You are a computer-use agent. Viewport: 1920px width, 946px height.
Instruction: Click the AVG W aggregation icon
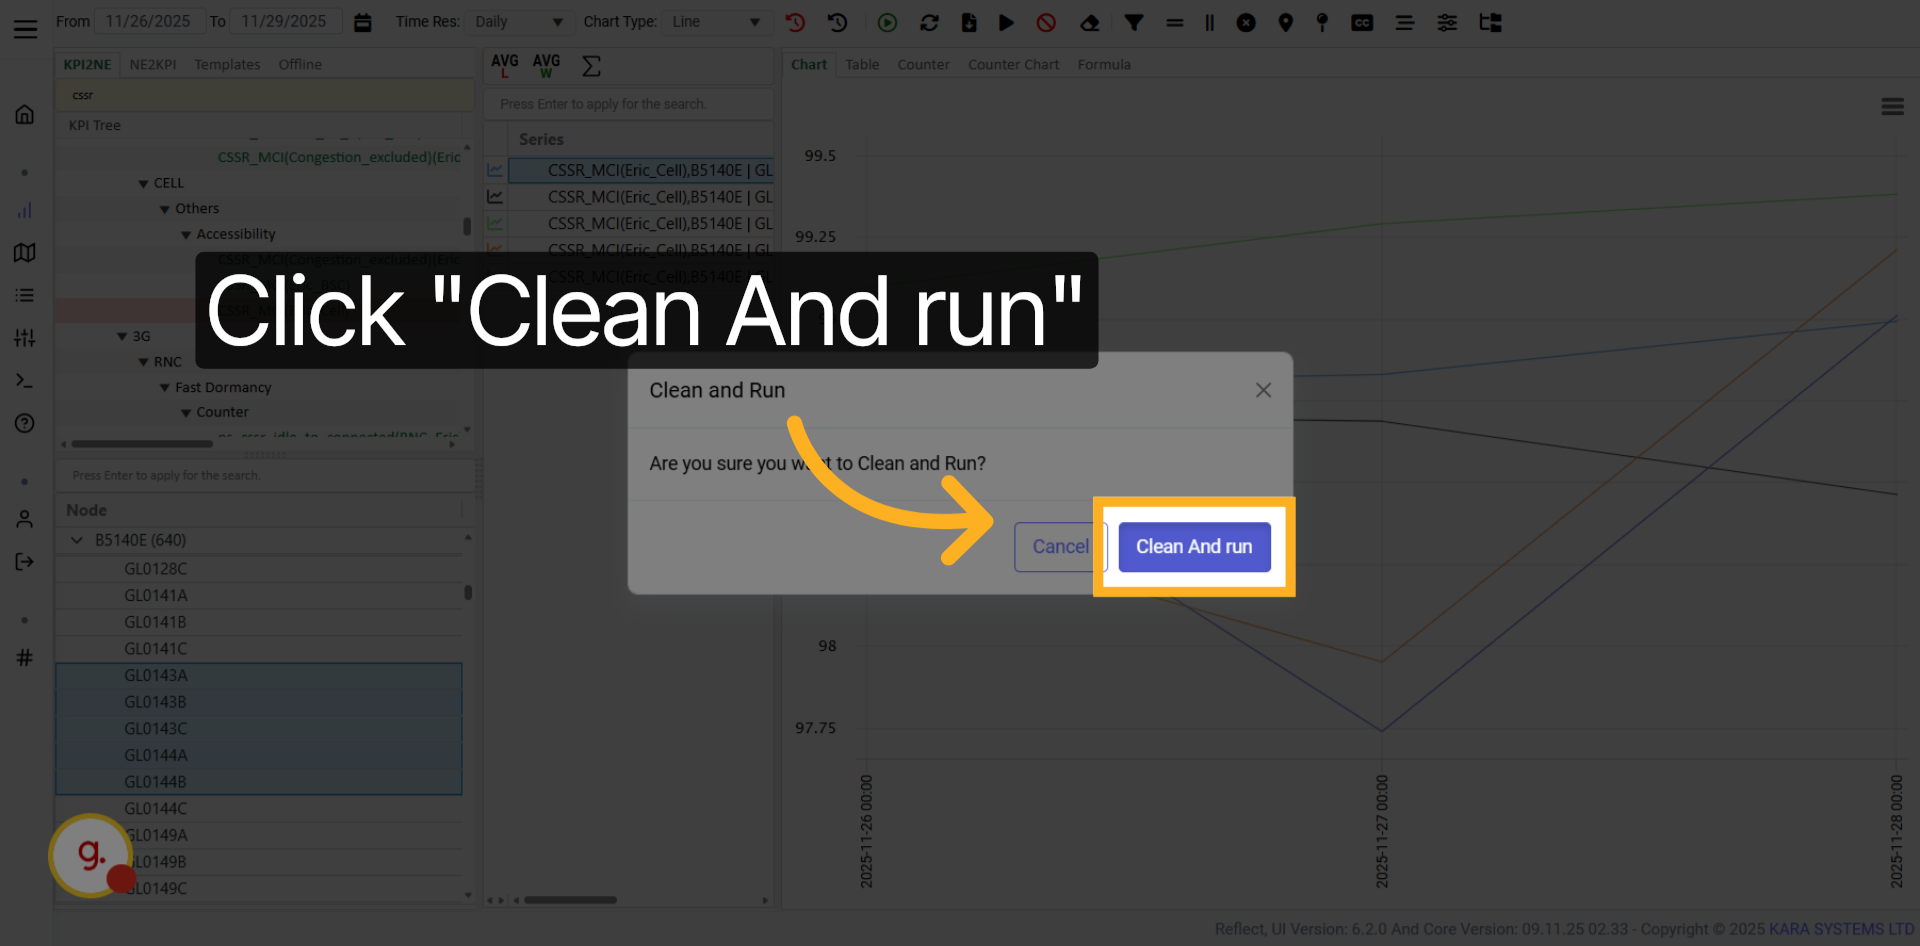coord(546,66)
